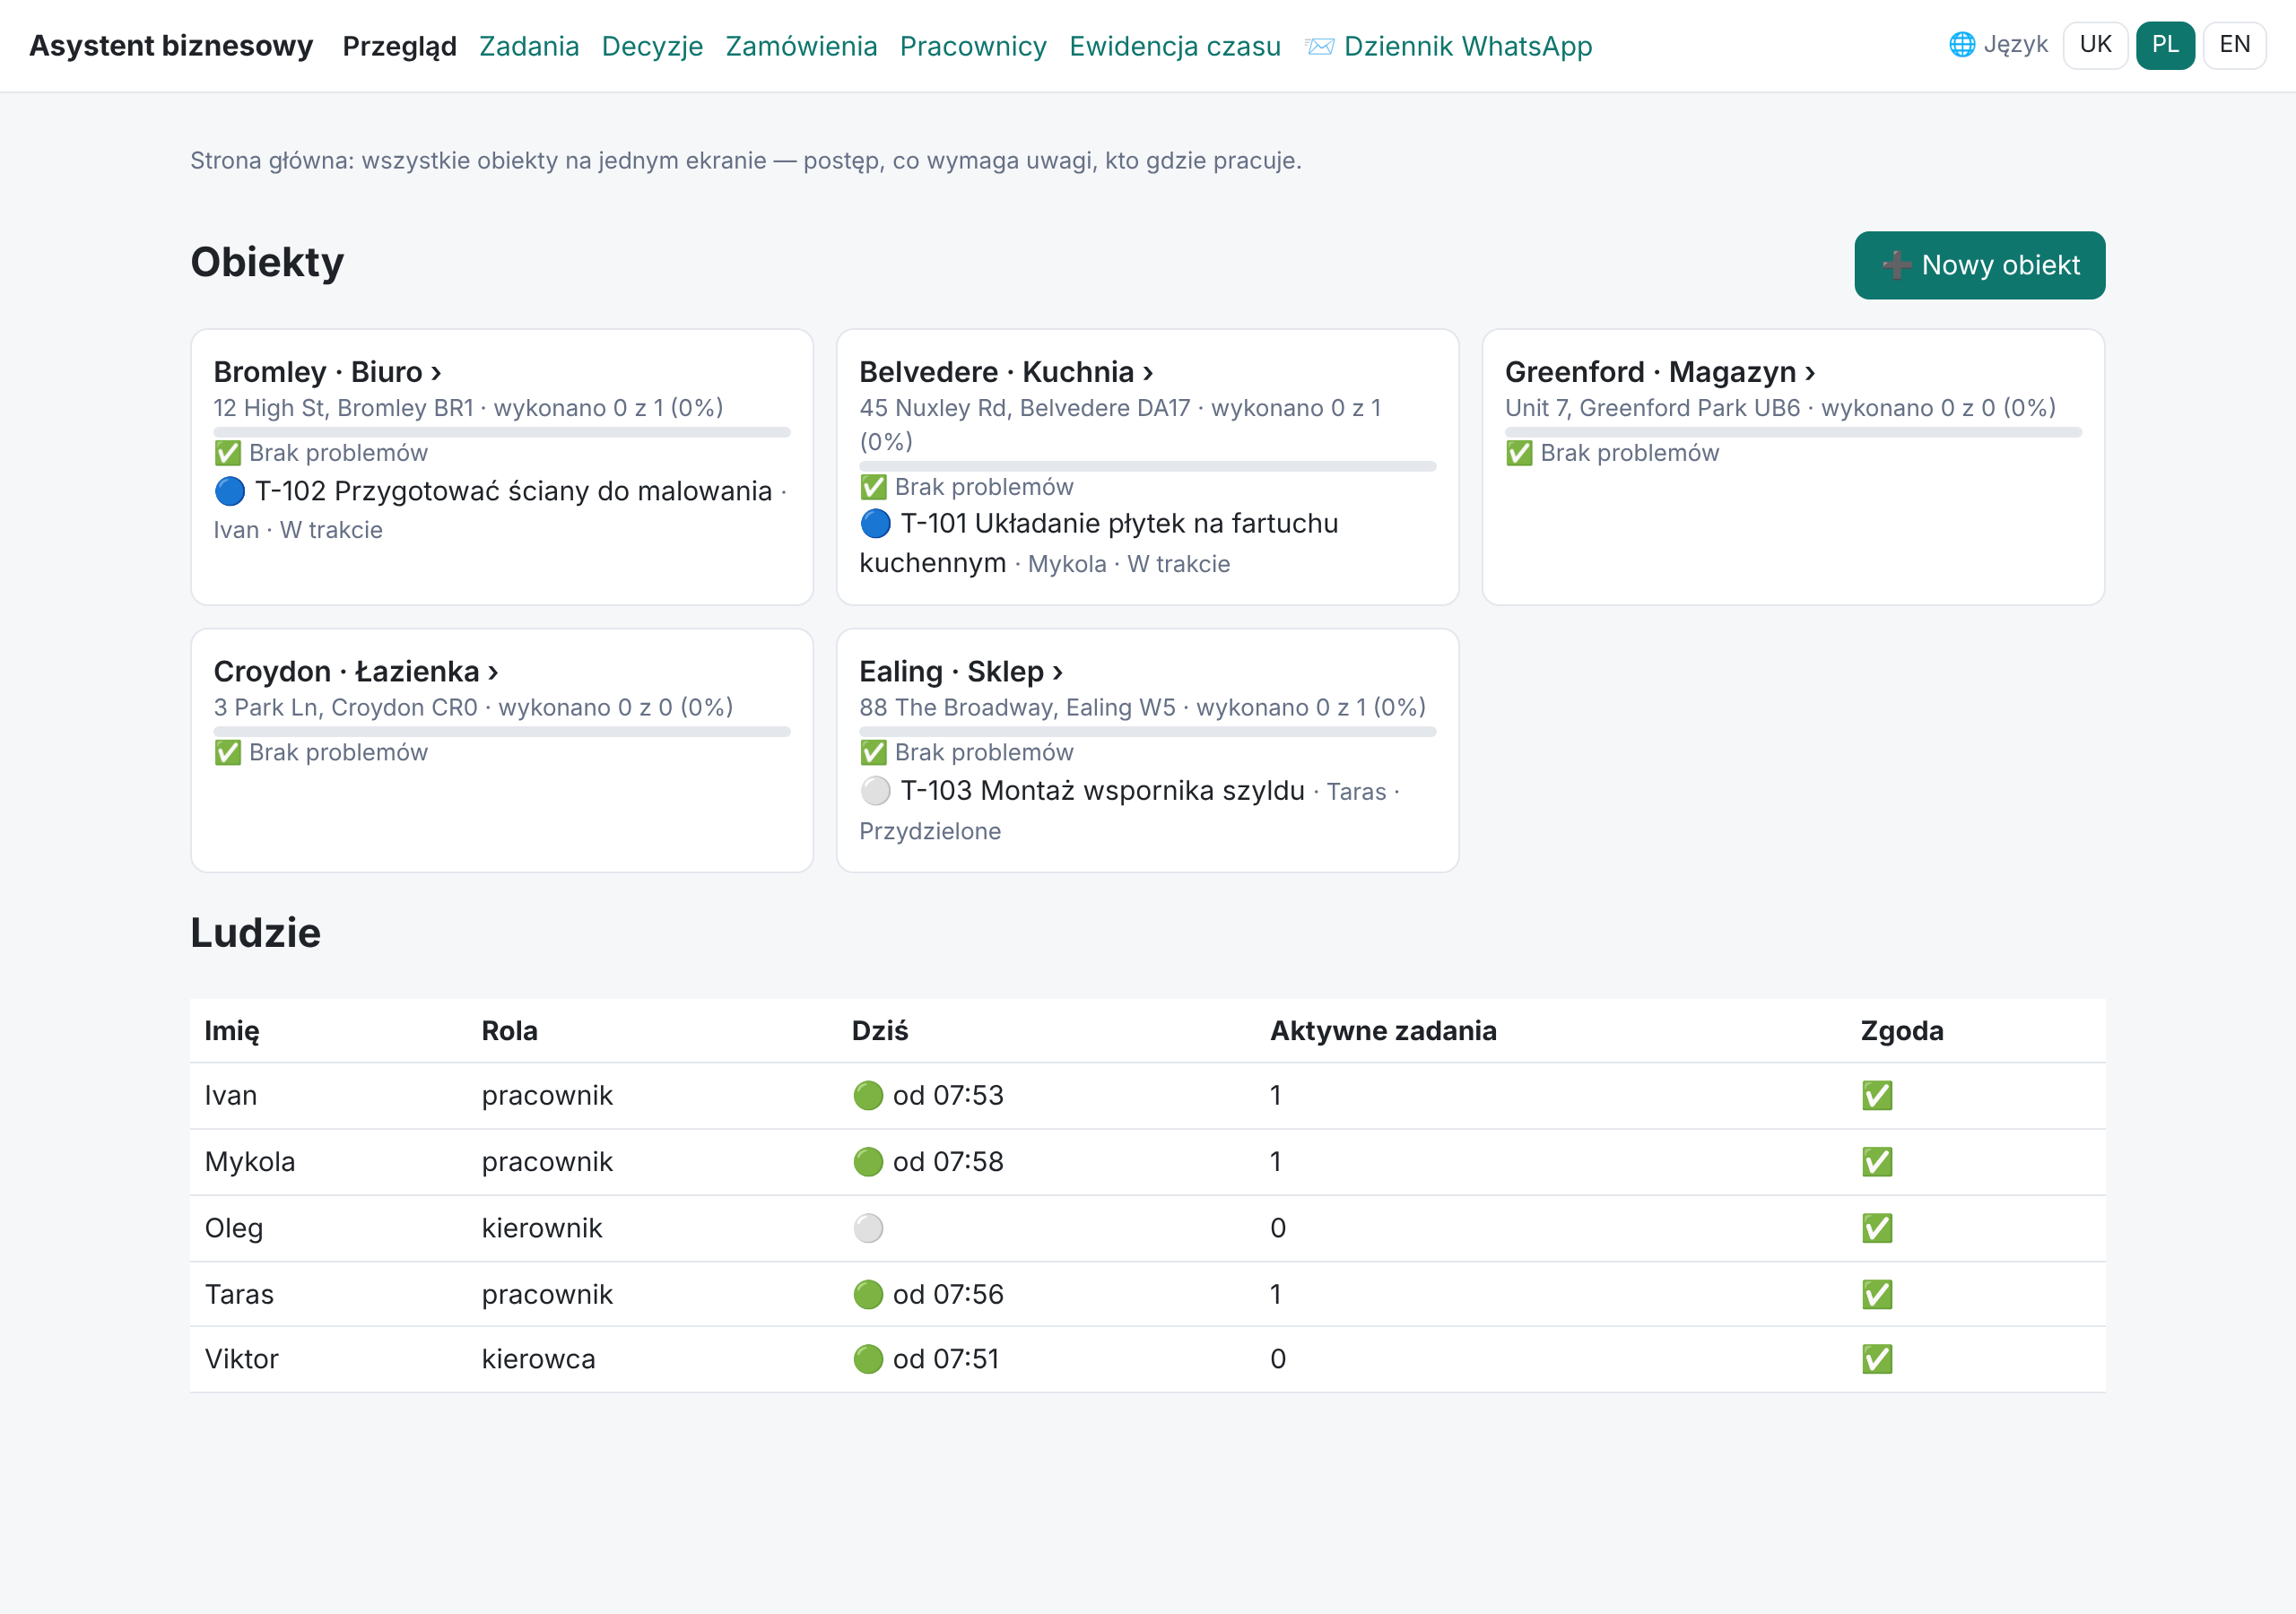Open the Zadania tab
2296x1614 pixels.
click(x=529, y=46)
